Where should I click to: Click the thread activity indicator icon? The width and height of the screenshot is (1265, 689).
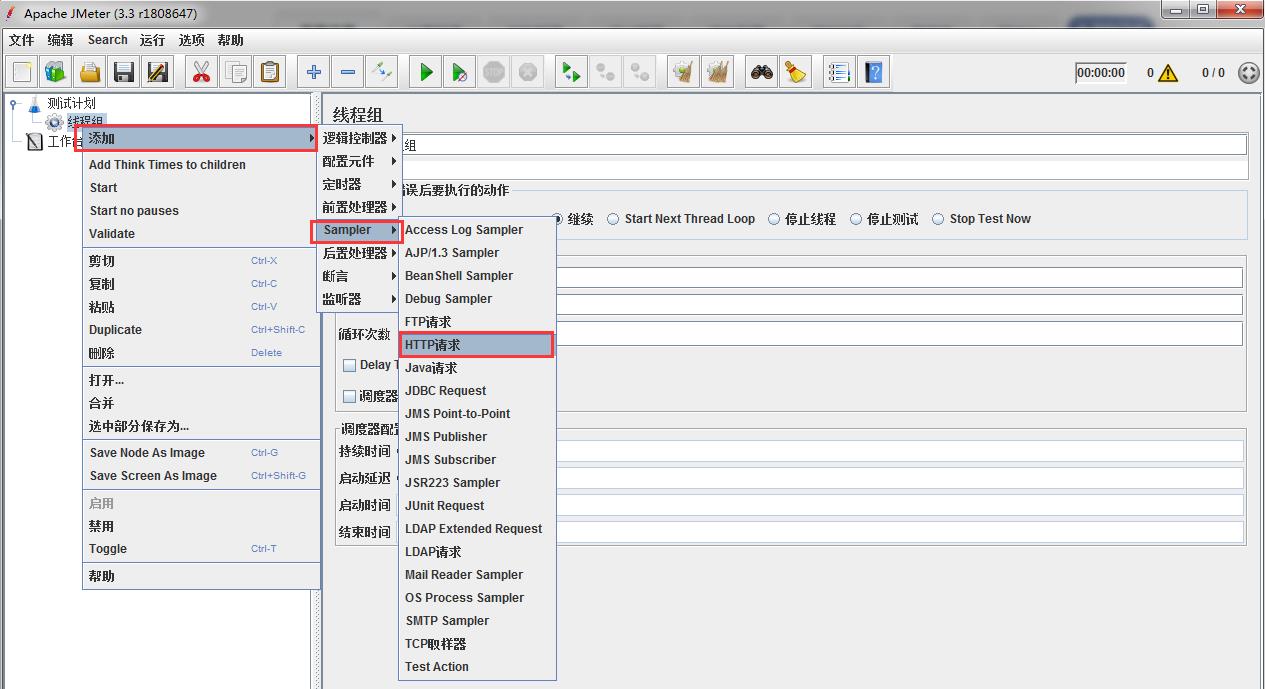pos(1248,73)
